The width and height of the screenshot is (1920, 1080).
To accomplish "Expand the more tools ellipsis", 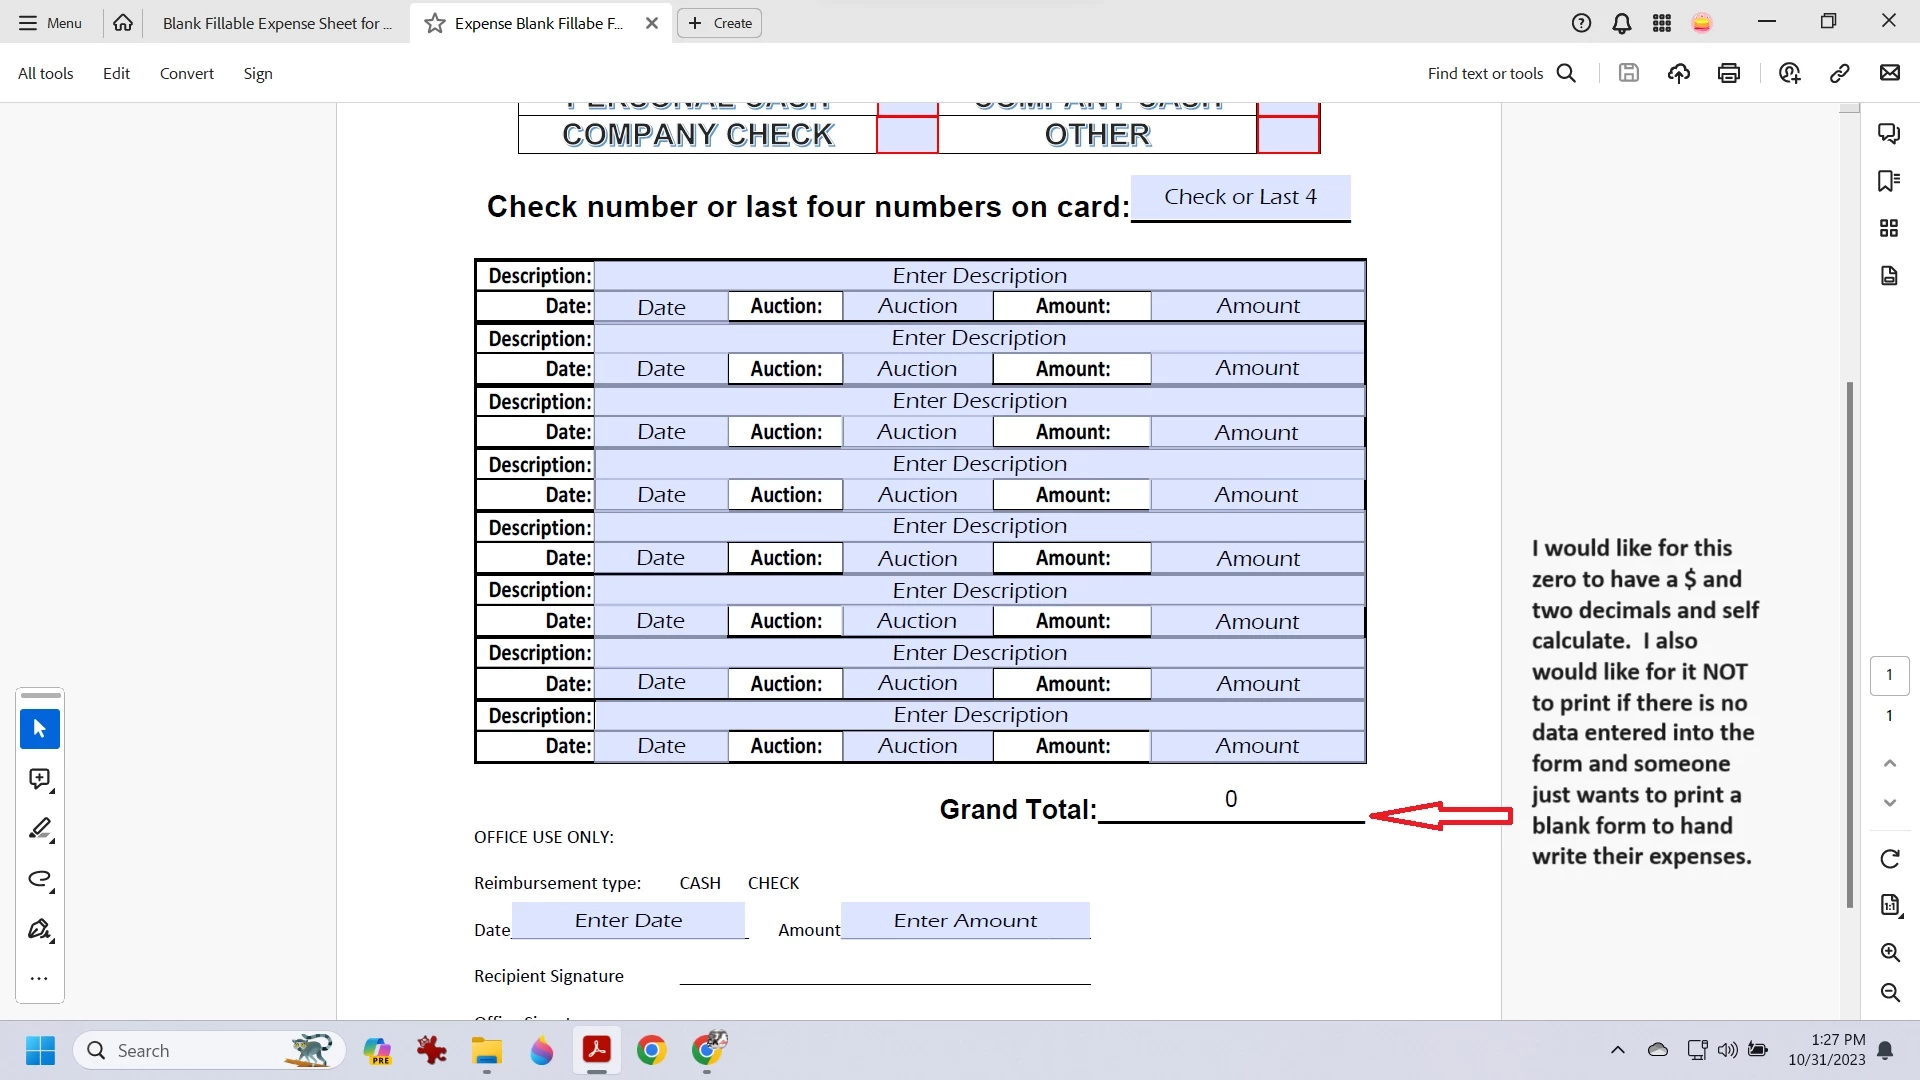I will (x=40, y=979).
